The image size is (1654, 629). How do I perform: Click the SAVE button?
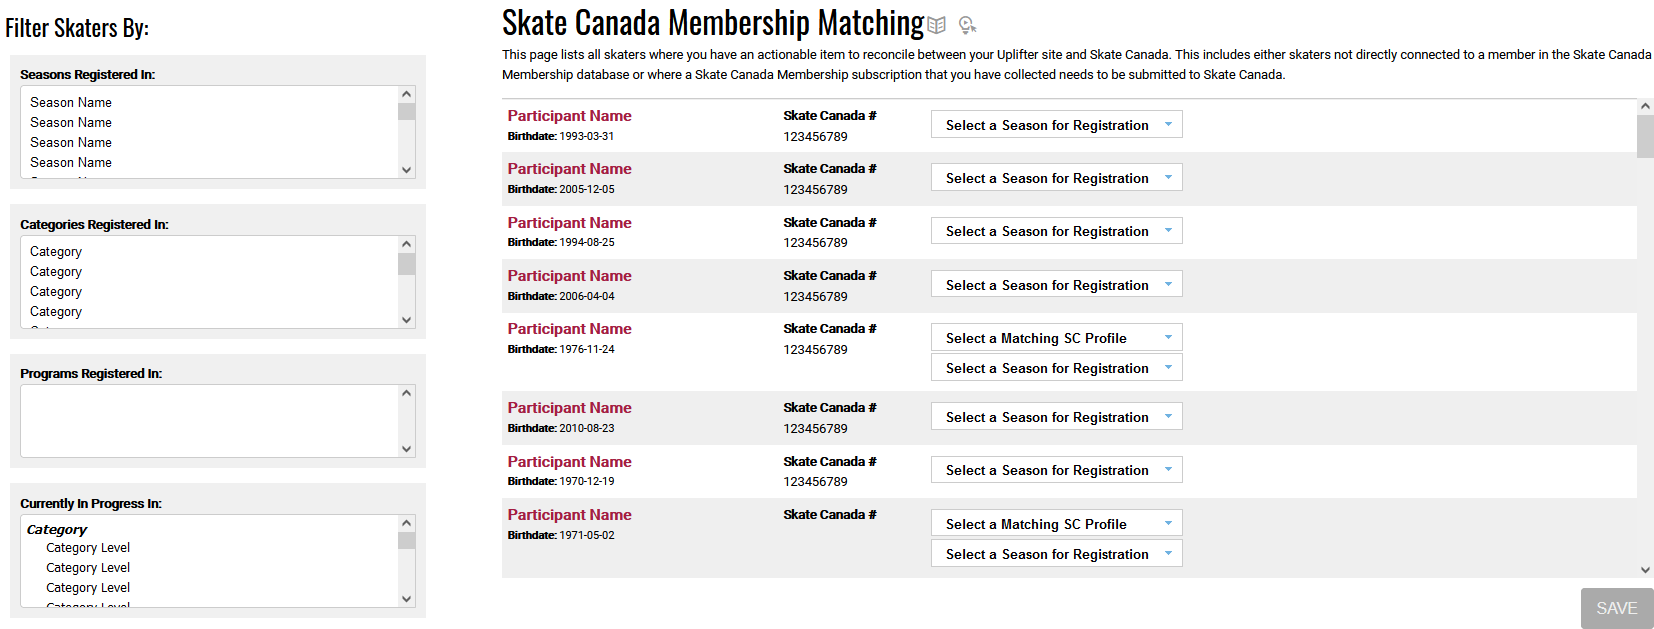[1616, 608]
